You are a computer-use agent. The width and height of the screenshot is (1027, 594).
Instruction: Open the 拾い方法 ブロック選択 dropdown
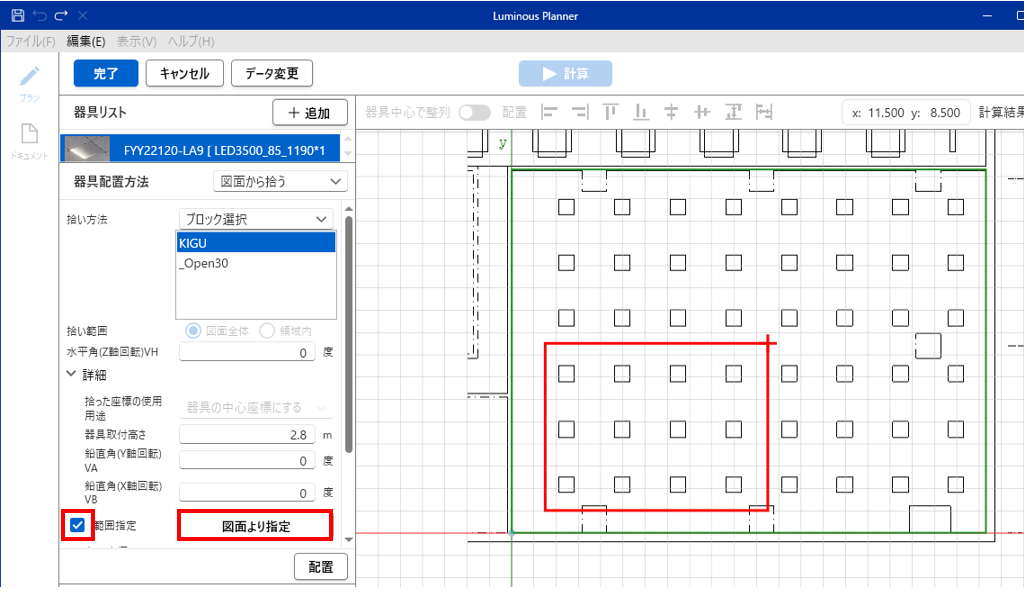tap(256, 219)
